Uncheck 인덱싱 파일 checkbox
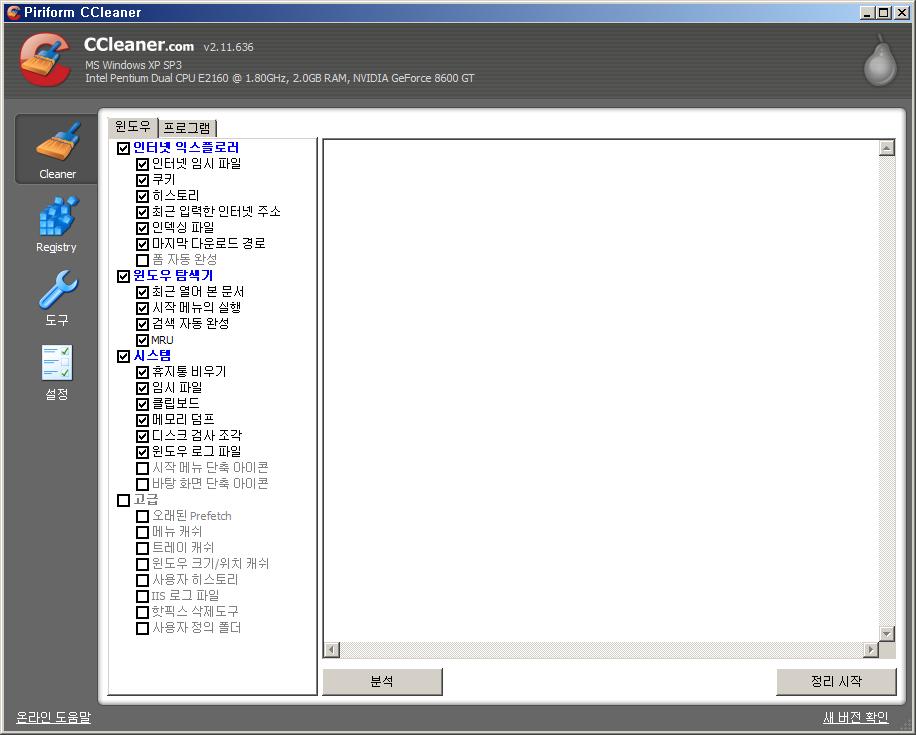Image resolution: width=916 pixels, height=735 pixels. (x=142, y=228)
